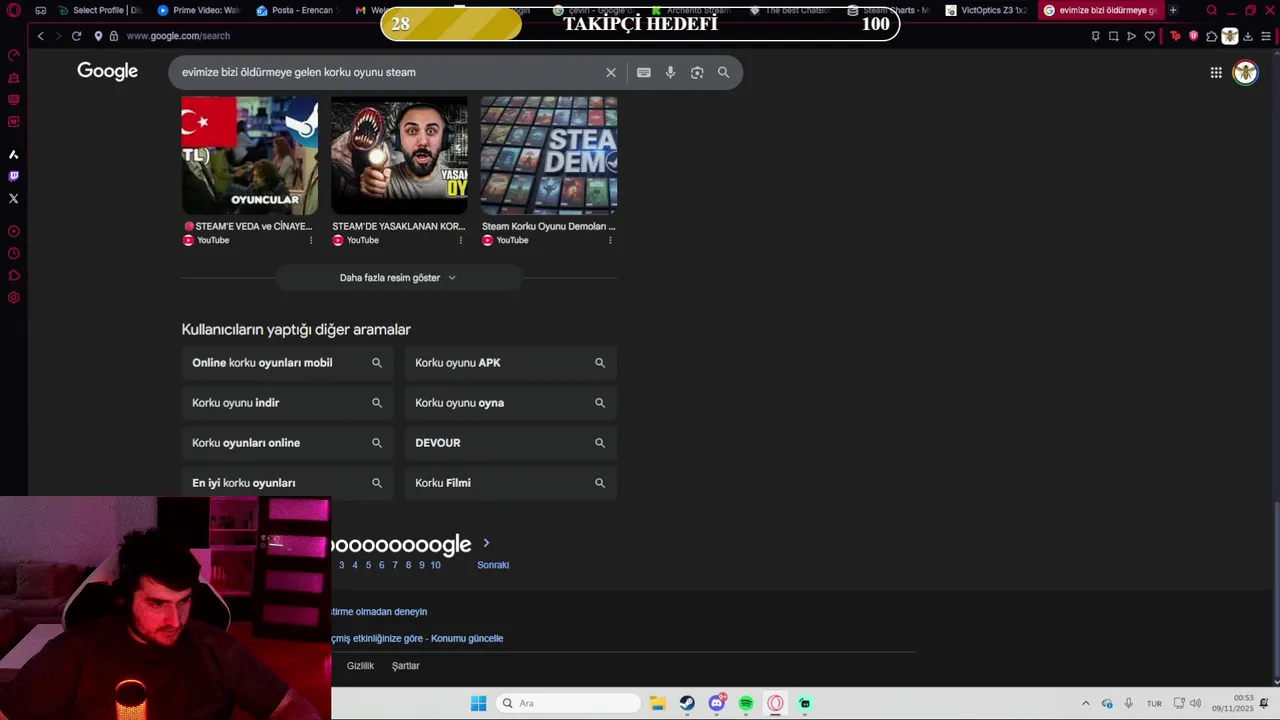Open the X sidebar panel
This screenshot has width=1280, height=720.
[13, 198]
